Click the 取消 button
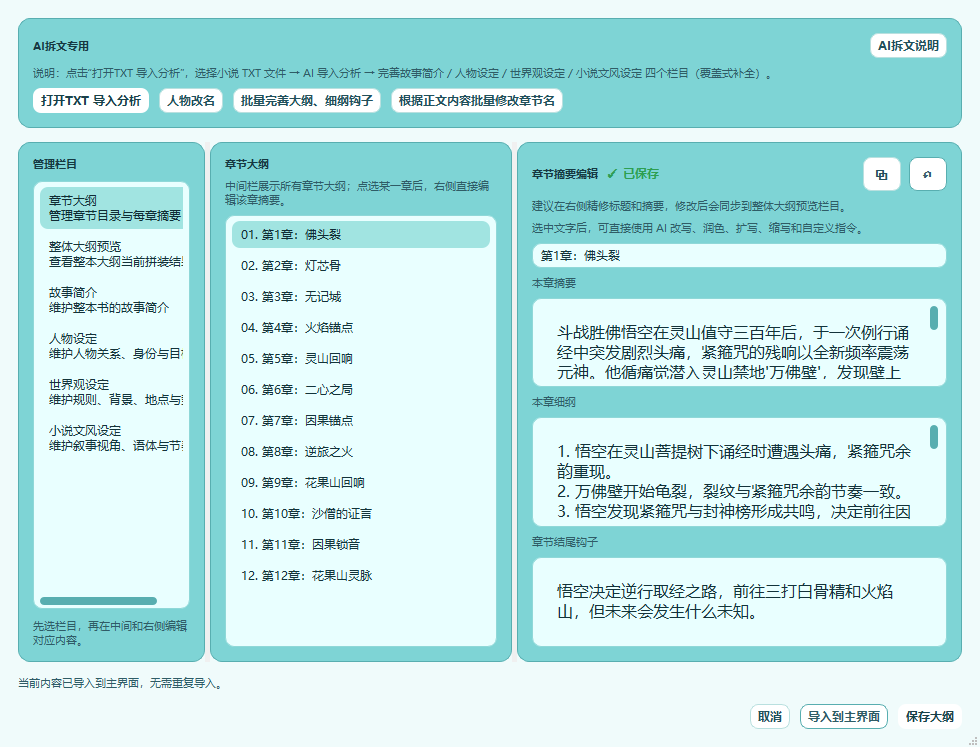The image size is (980, 747). (x=769, y=716)
